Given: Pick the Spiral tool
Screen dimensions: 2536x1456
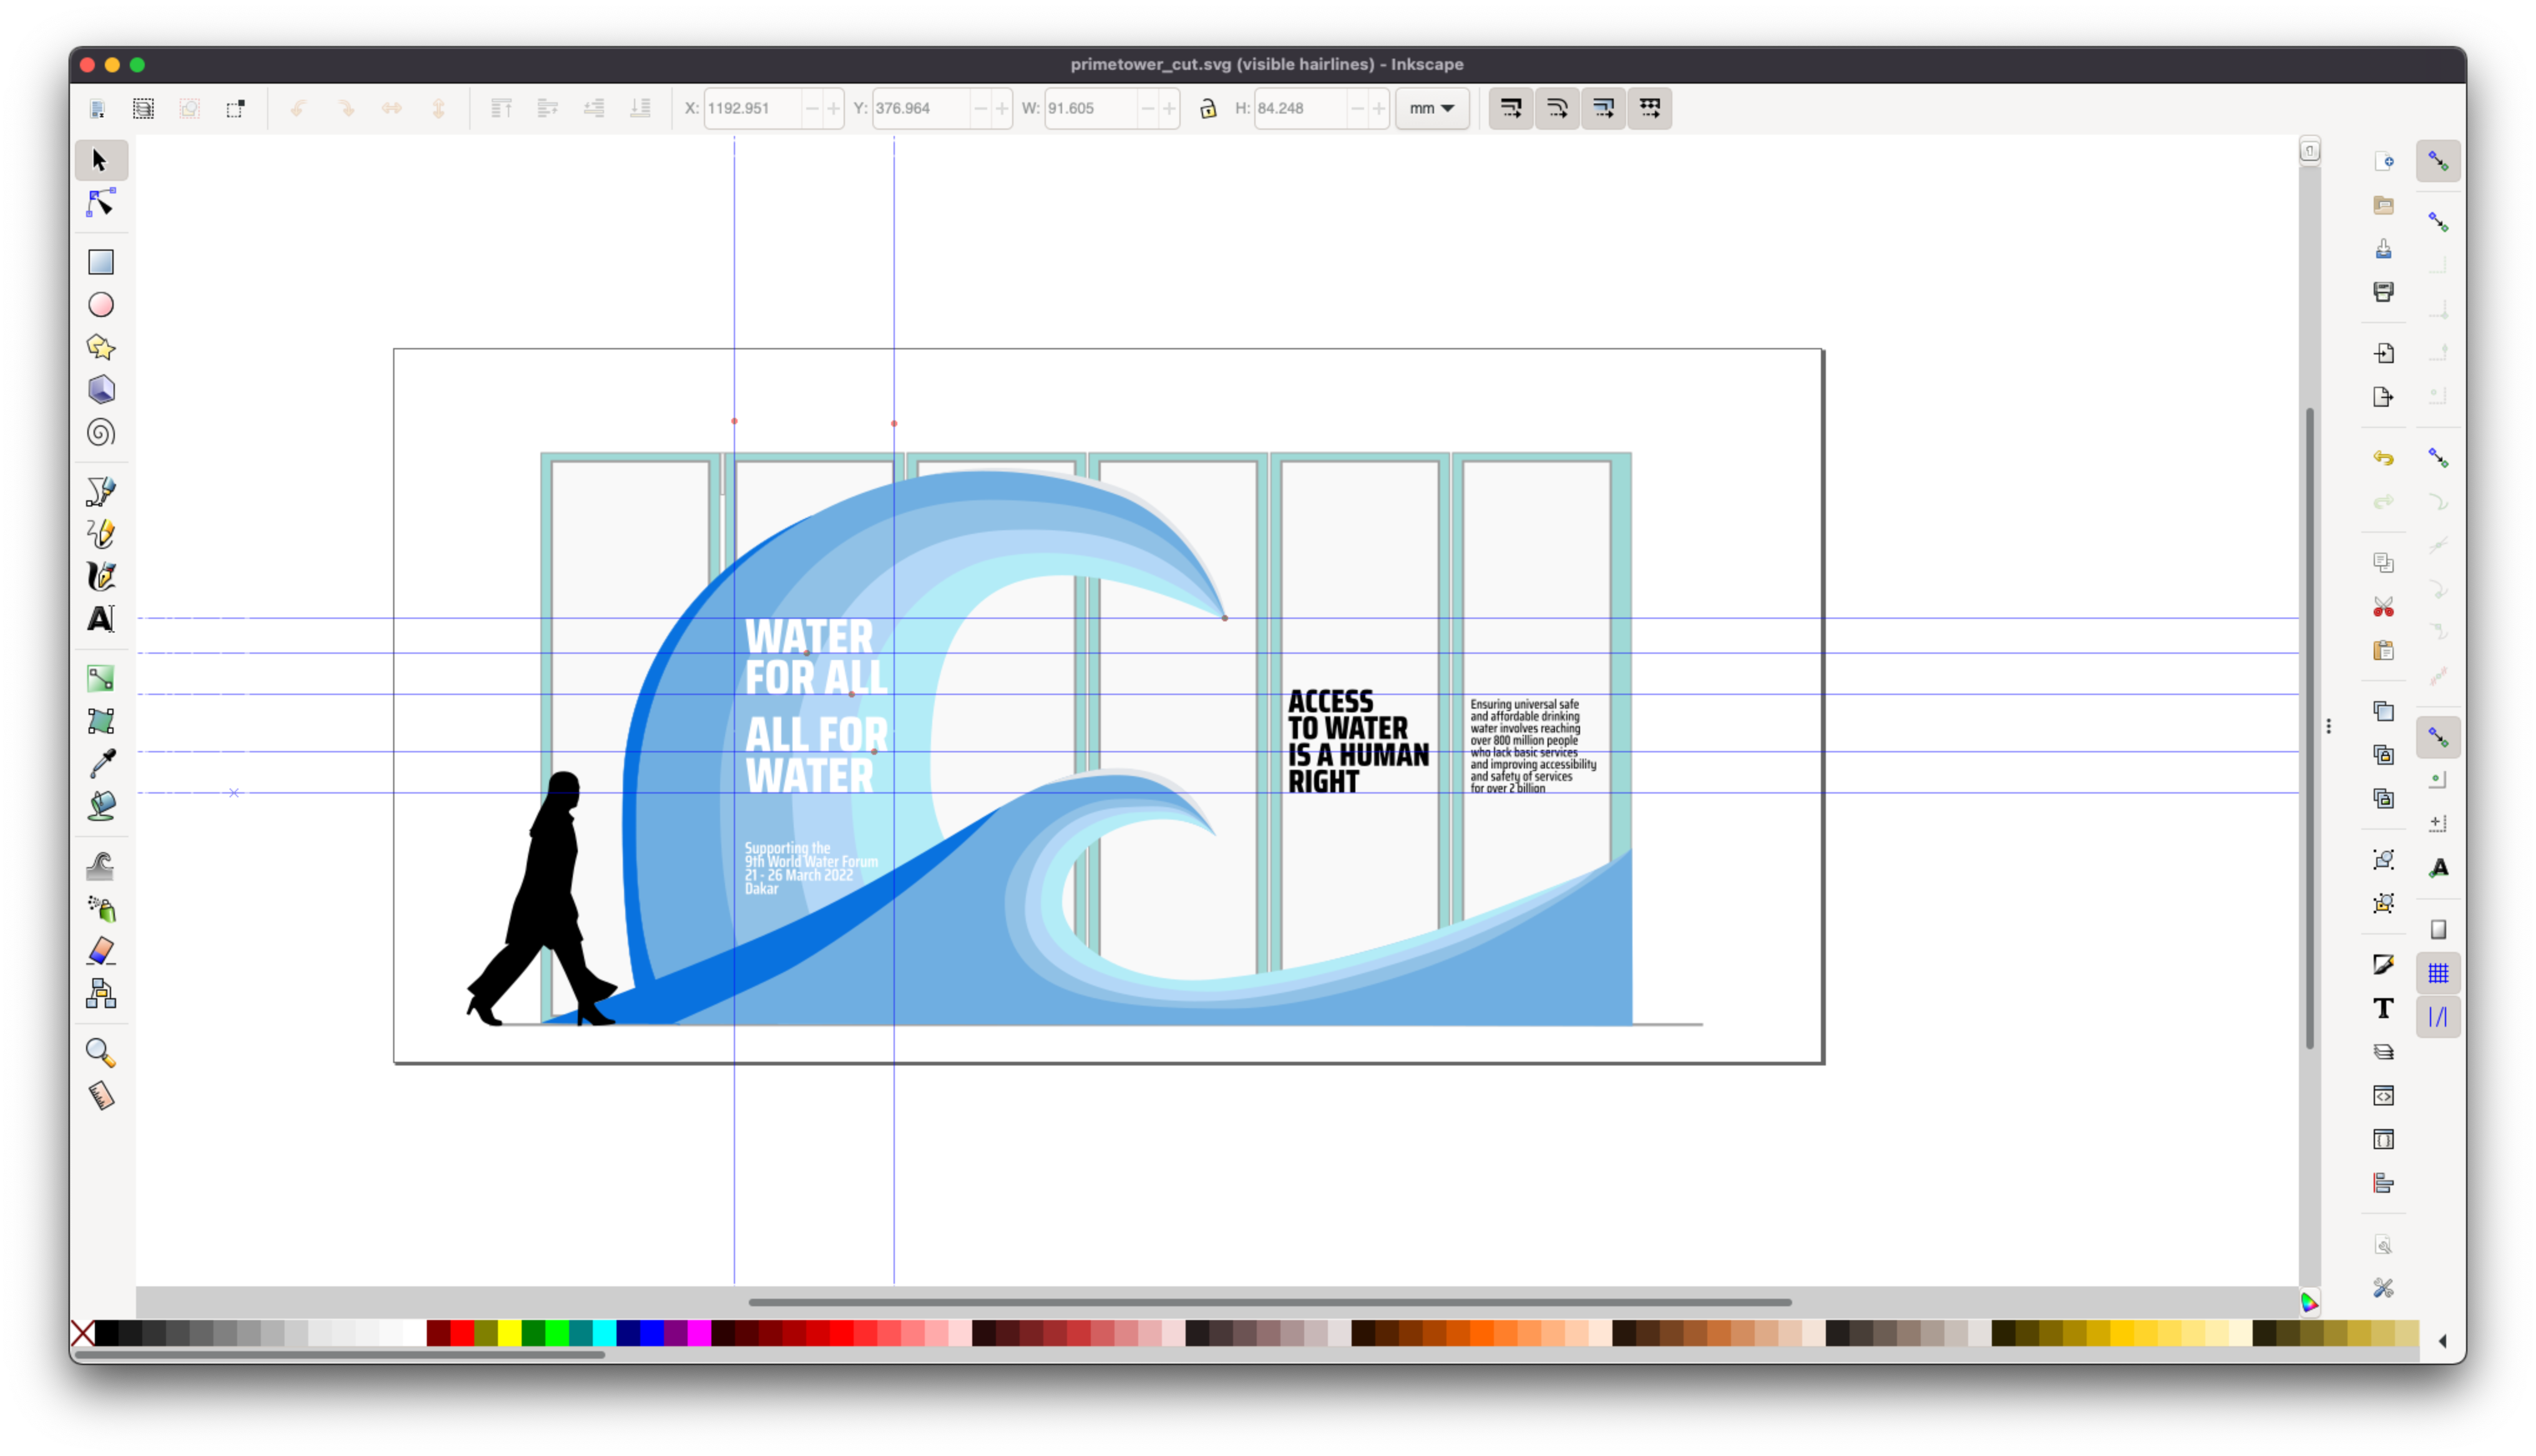Looking at the screenshot, I should pos(101,433).
